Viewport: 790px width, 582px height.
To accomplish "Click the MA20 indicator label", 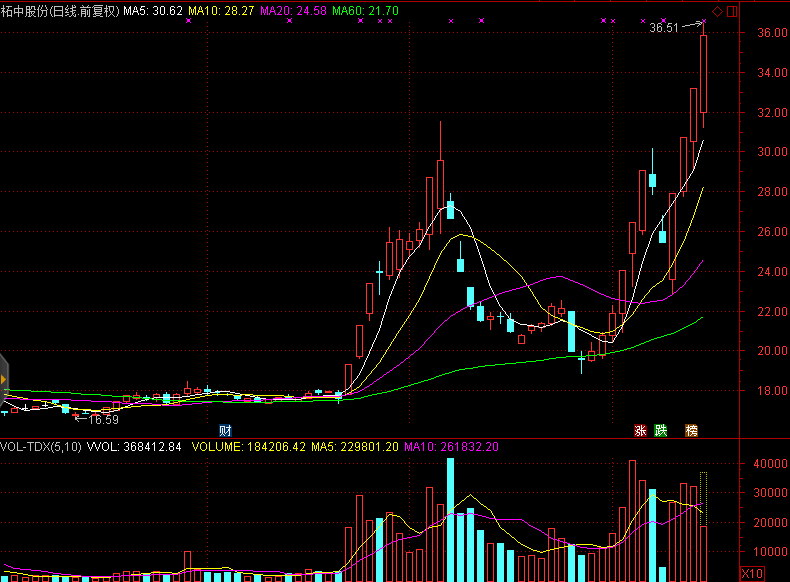I will 294,10.
